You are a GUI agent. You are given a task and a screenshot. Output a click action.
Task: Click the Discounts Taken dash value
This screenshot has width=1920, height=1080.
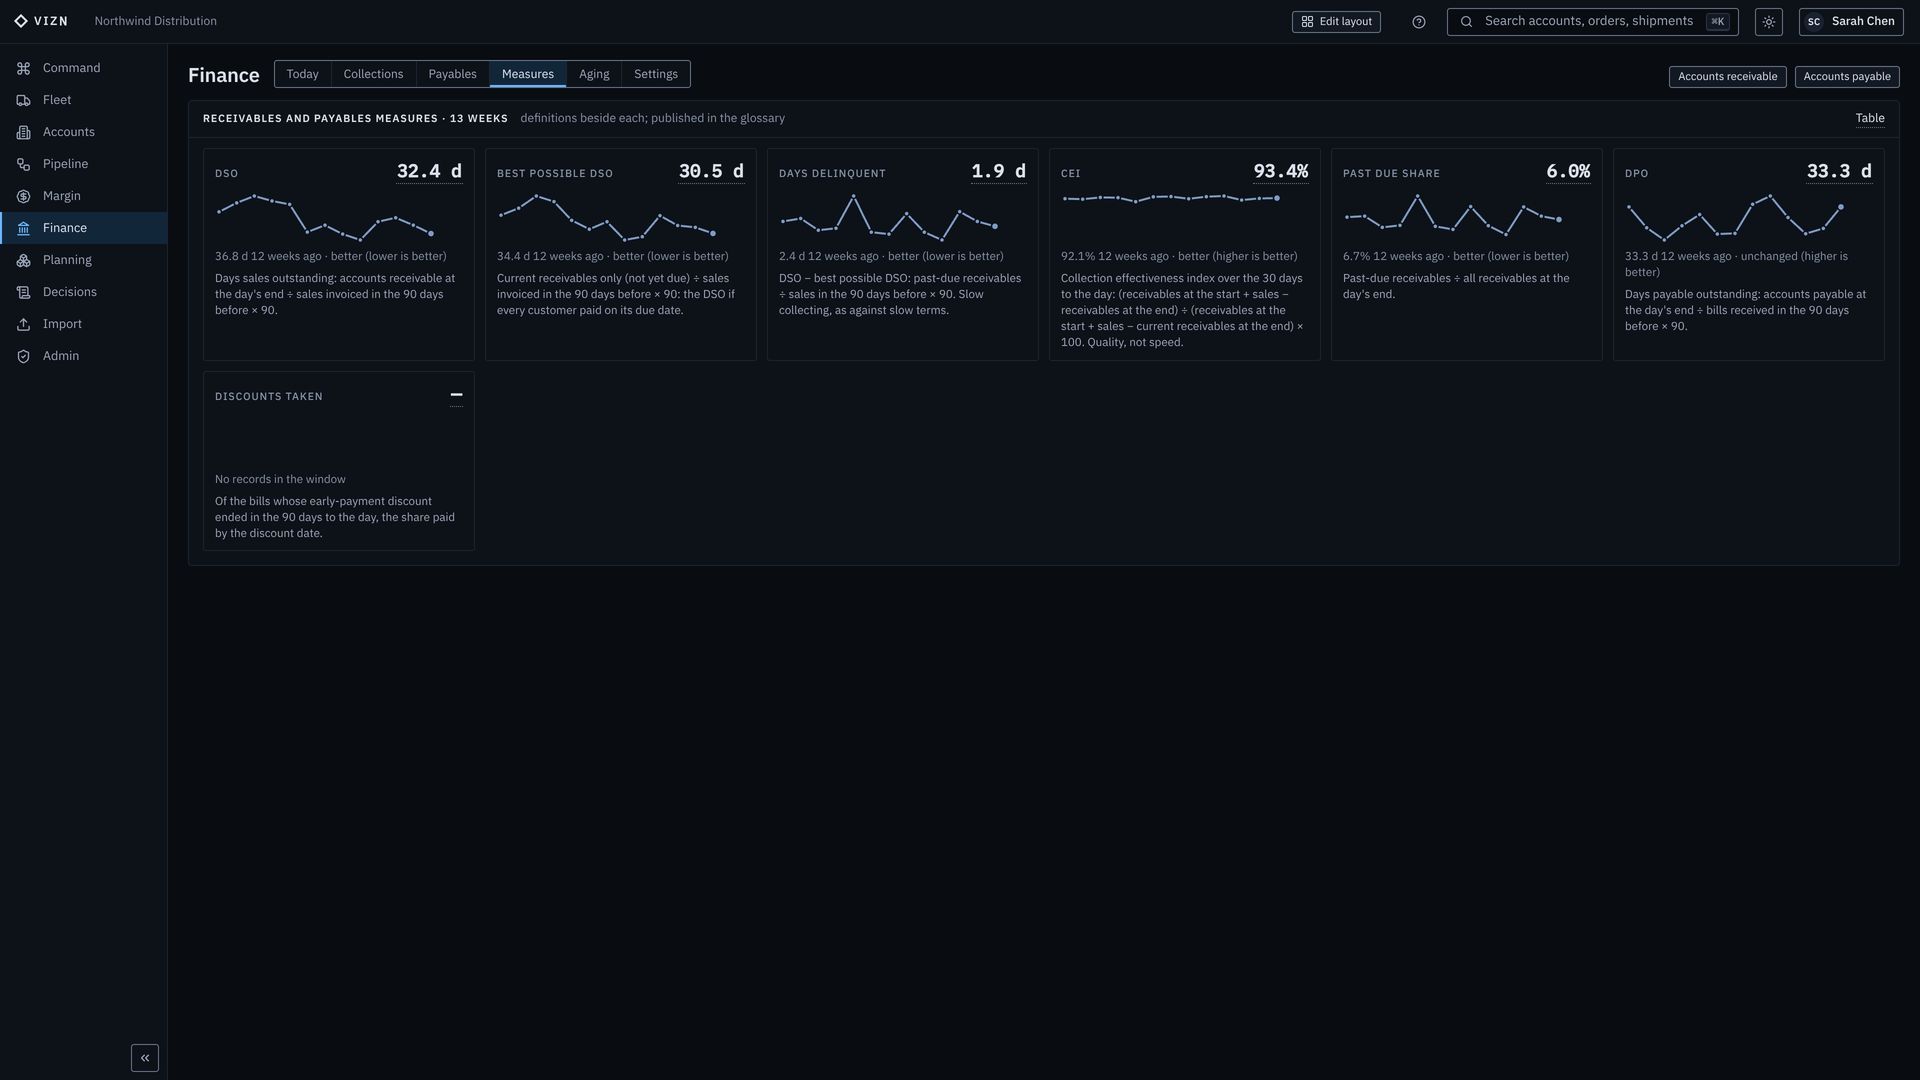(456, 395)
